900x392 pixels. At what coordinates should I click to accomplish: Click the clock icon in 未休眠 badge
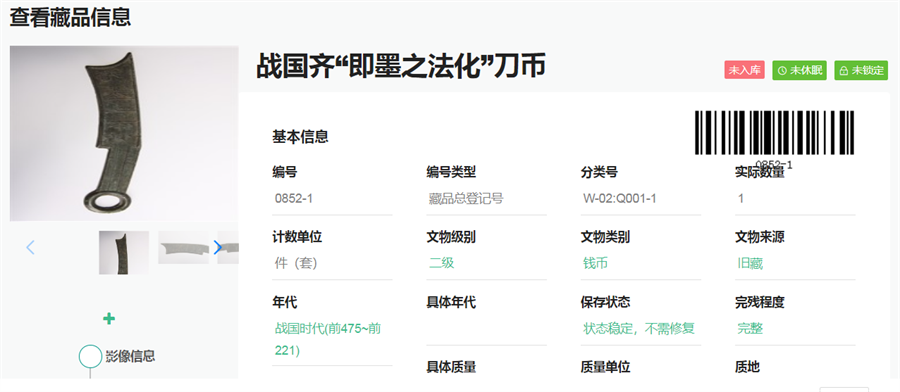click(782, 71)
